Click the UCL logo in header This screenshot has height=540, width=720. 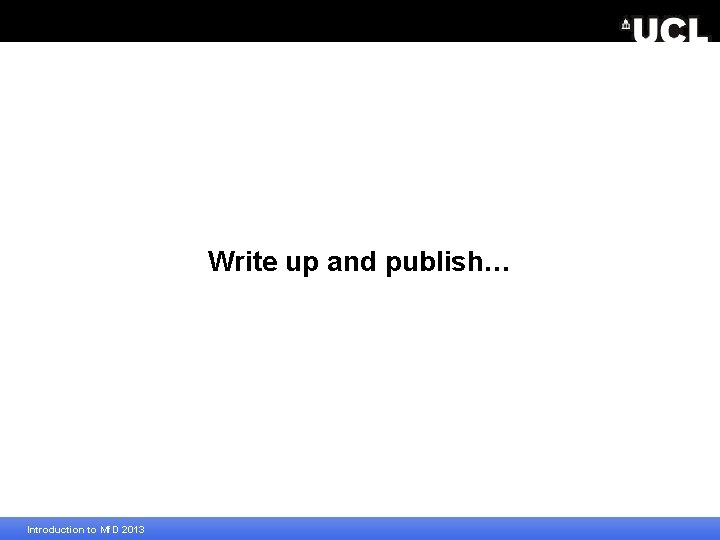coord(665,30)
